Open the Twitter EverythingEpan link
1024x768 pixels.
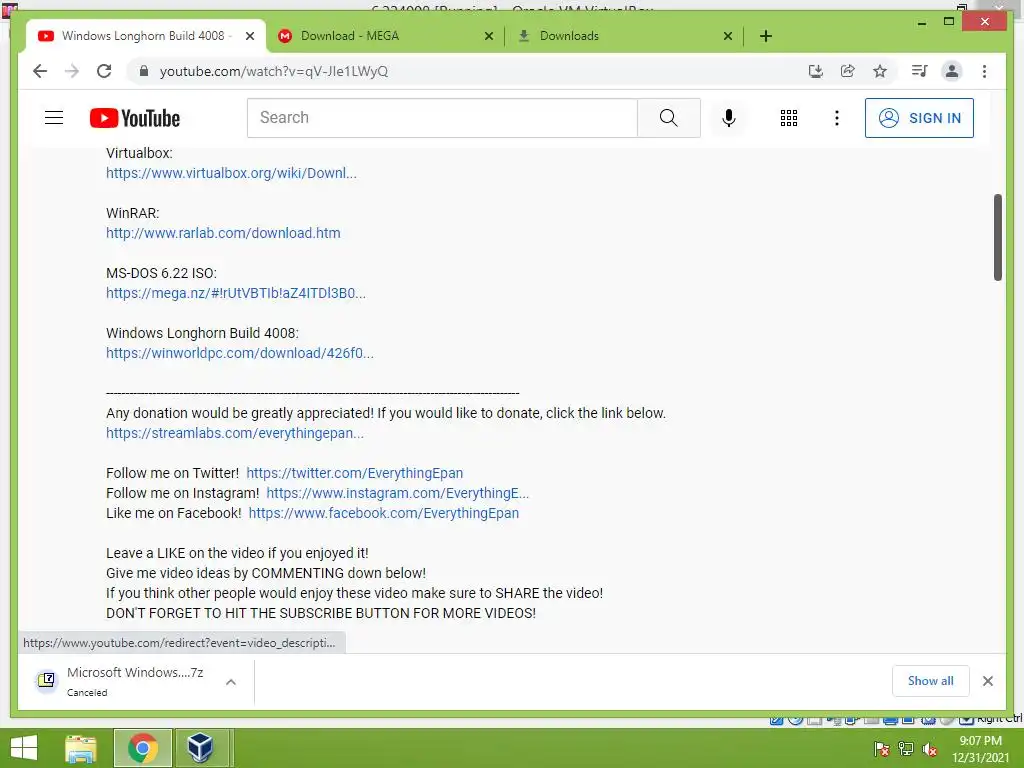pyautogui.click(x=355, y=473)
